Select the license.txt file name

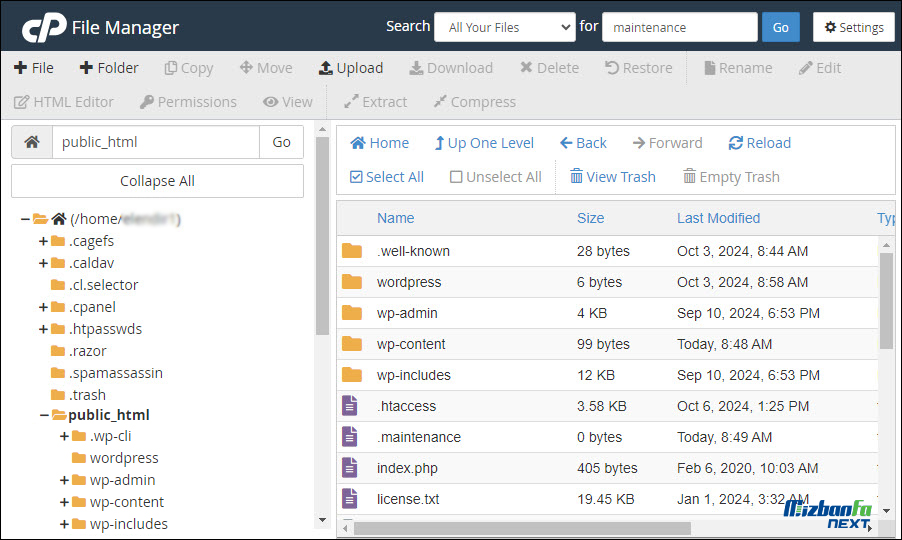[408, 499]
